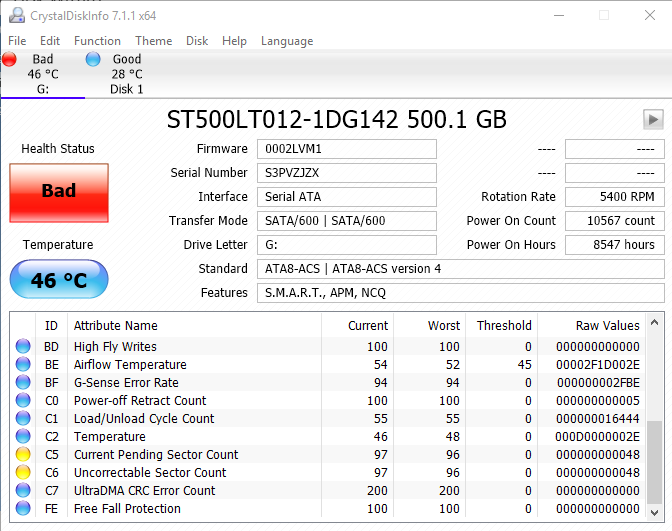Viewport: 672px width, 531px height.
Task: Go to next disk with arrow button
Action: [653, 119]
